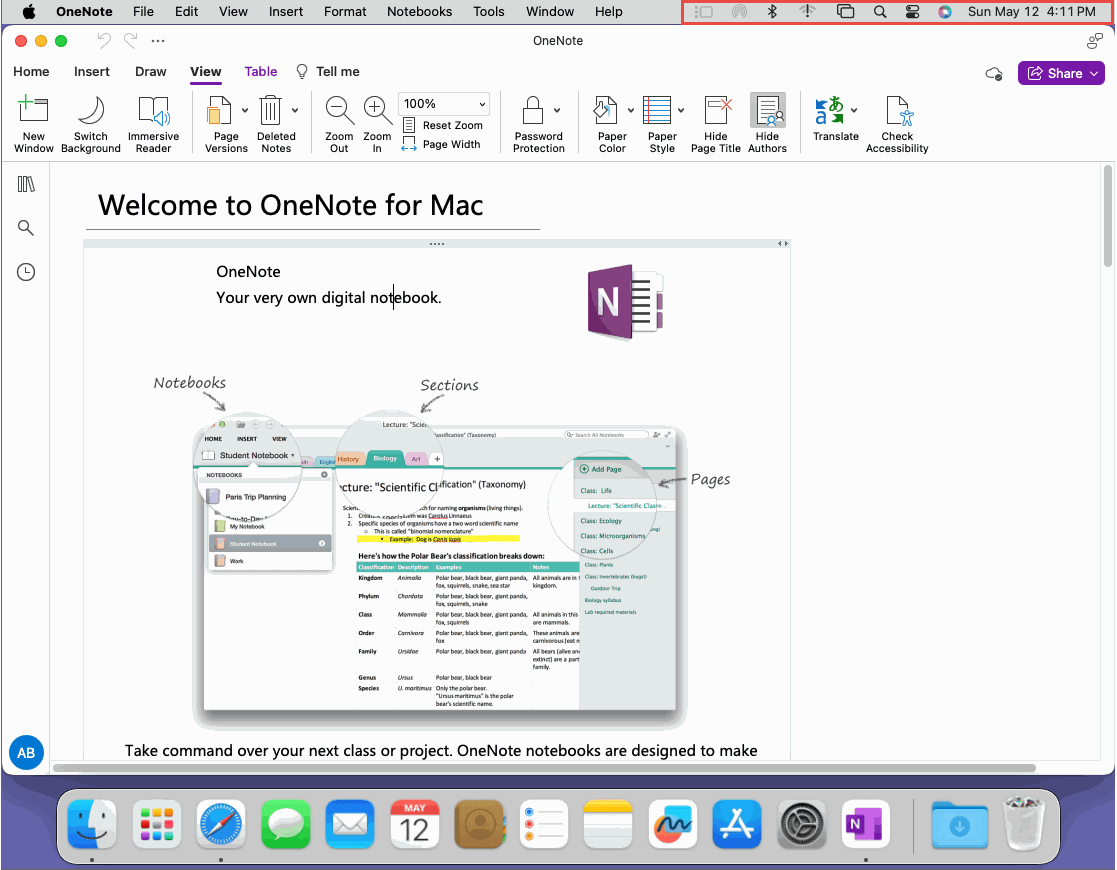Open the Notebooks menu

(420, 11)
